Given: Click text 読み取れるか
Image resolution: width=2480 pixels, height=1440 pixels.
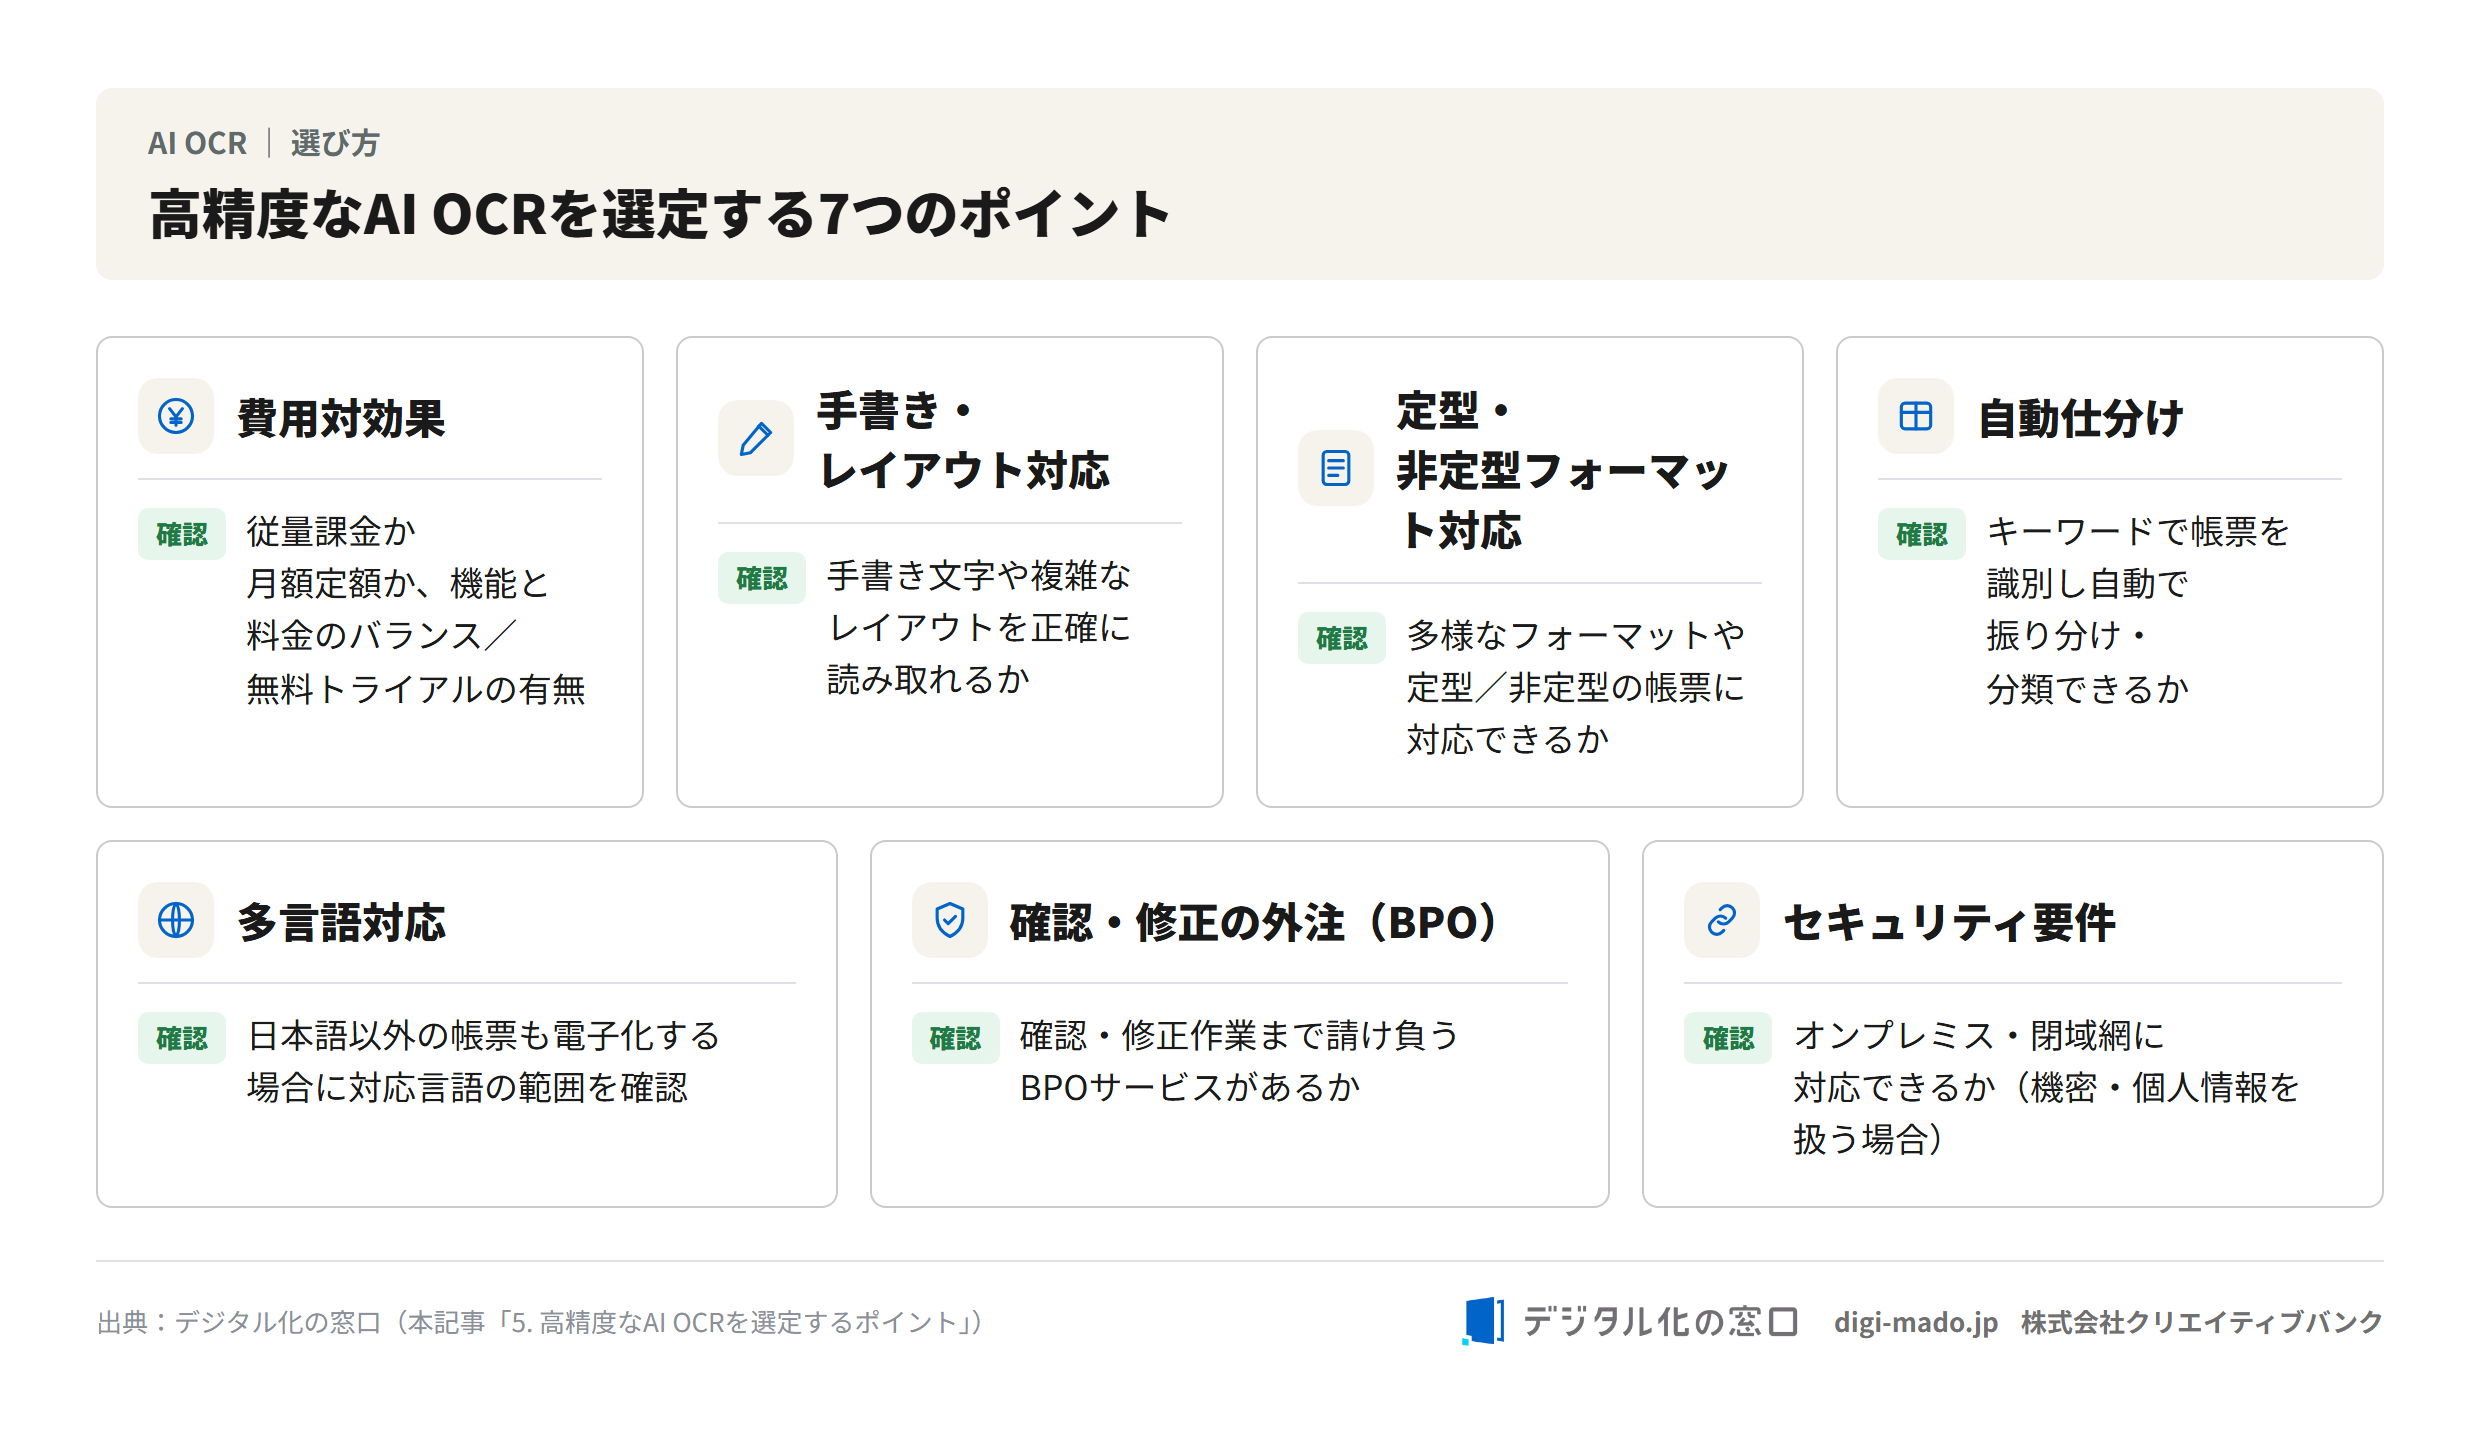Looking at the screenshot, I should click(928, 679).
